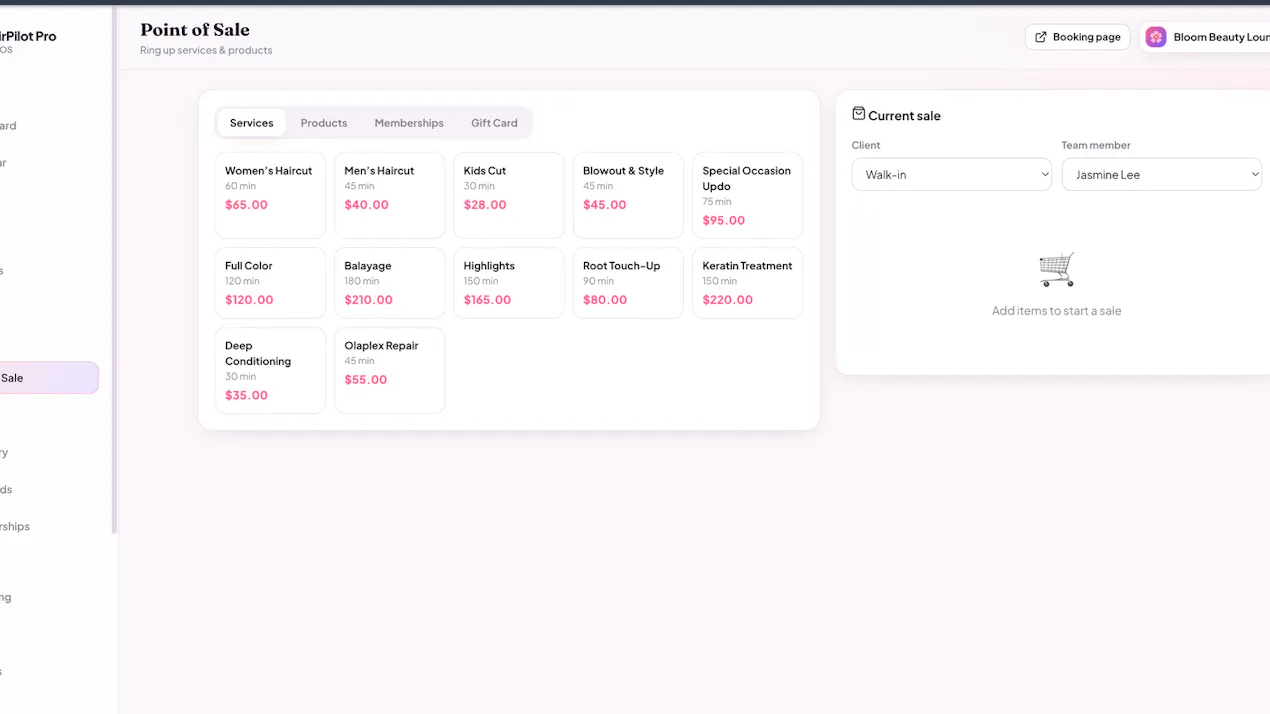Click the $210.00 Balayage price
Screen dimensions: 1270x714
tap(368, 300)
